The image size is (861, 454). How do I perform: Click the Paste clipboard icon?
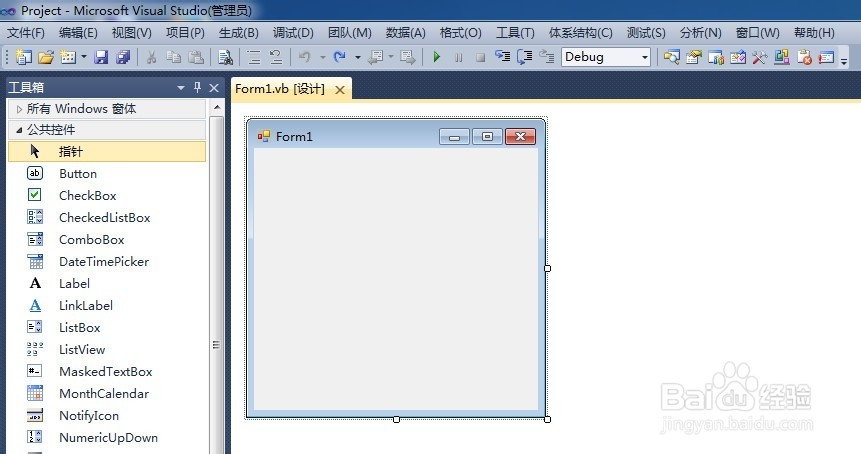[195, 57]
